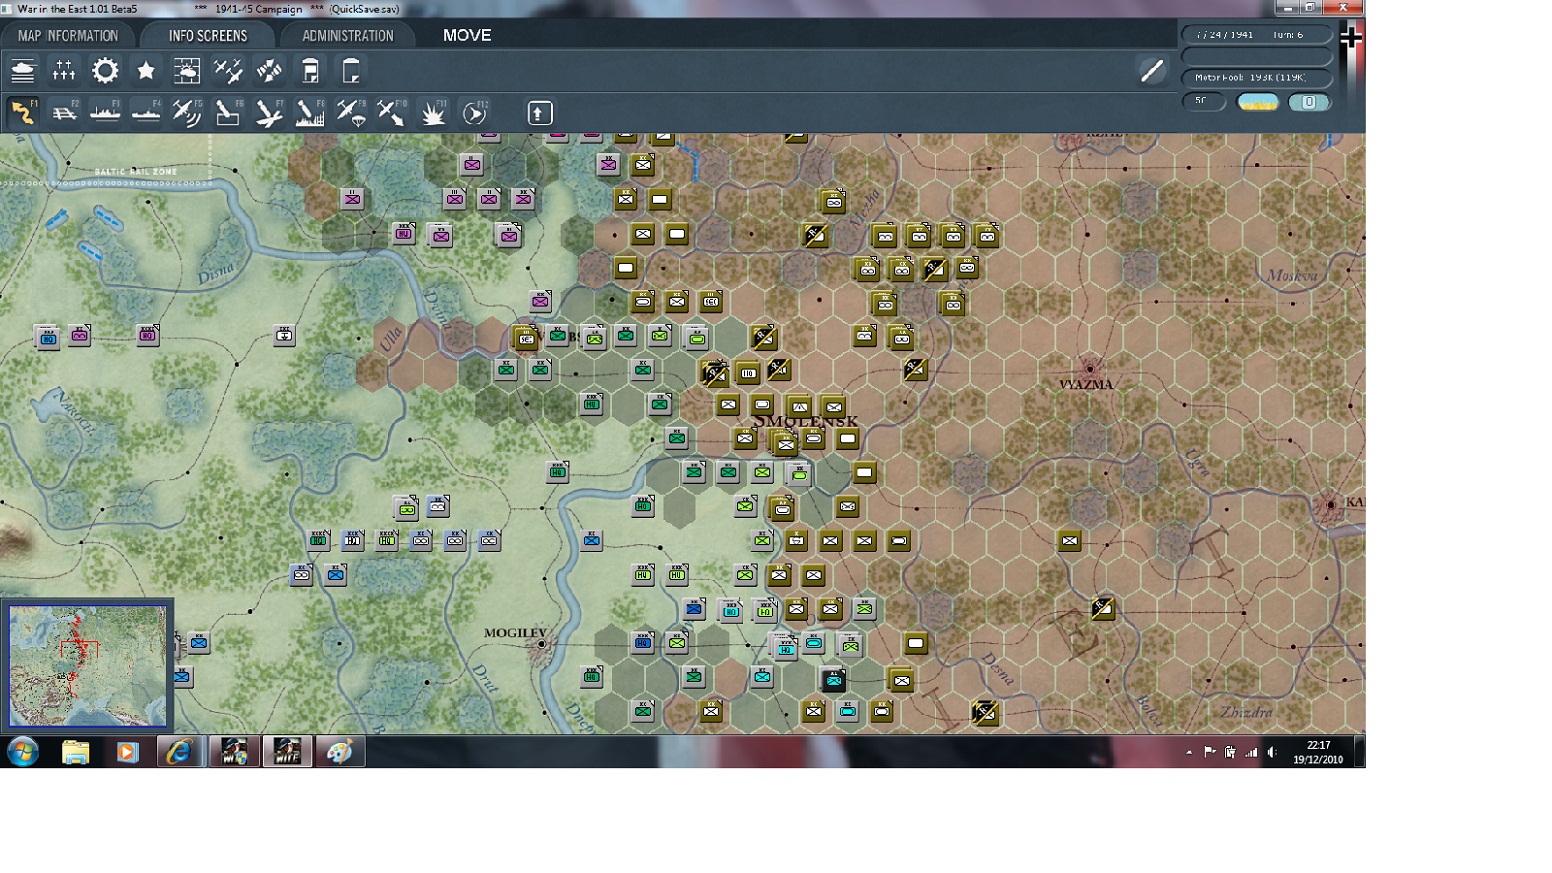Screen dimensions: 1552x873
Task: Open the commander's report clipboard icon
Action: click(x=310, y=71)
